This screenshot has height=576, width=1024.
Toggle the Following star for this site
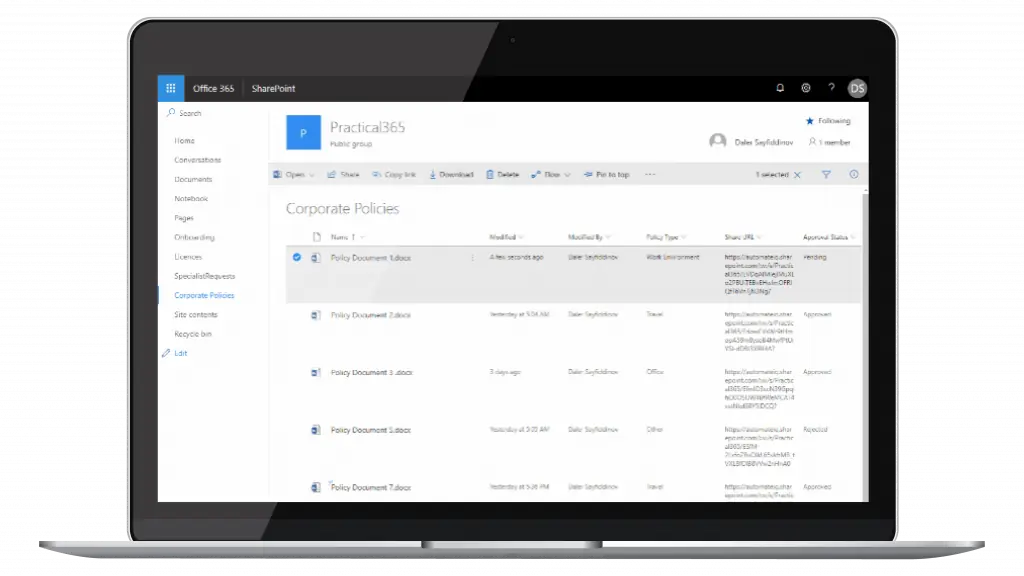[x=810, y=121]
